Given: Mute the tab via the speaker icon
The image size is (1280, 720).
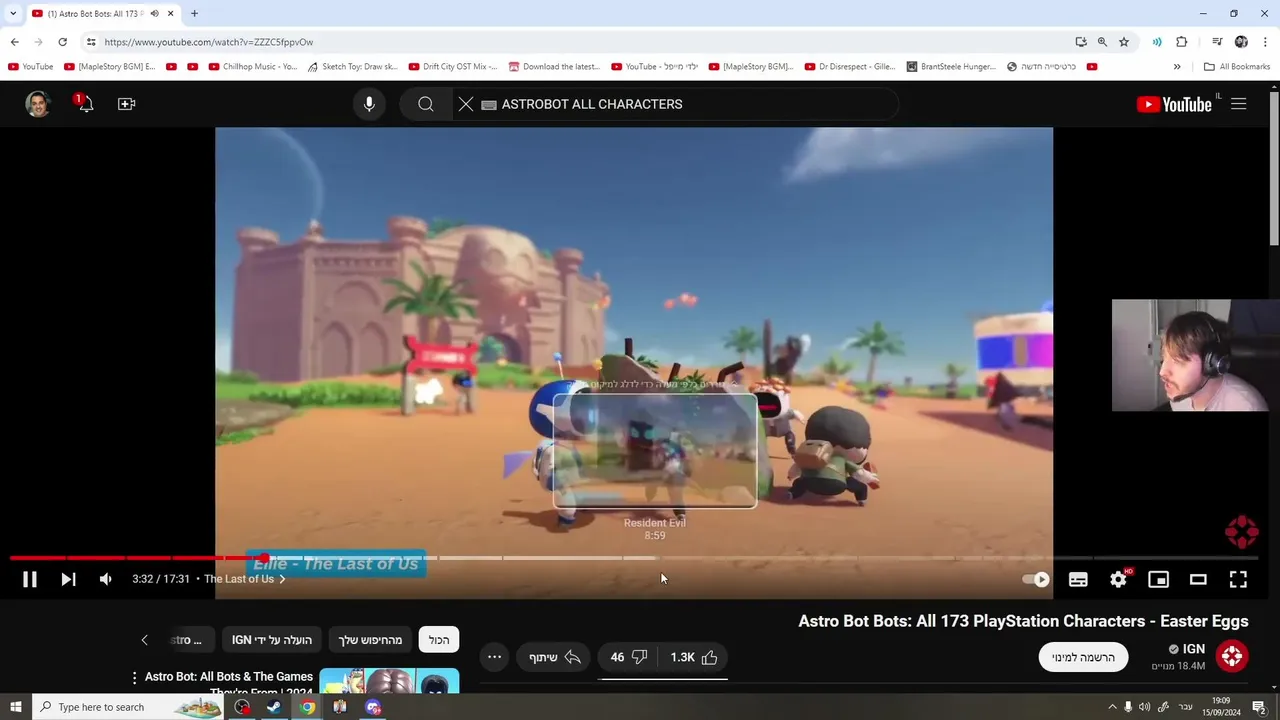Looking at the screenshot, I should click(x=155, y=14).
